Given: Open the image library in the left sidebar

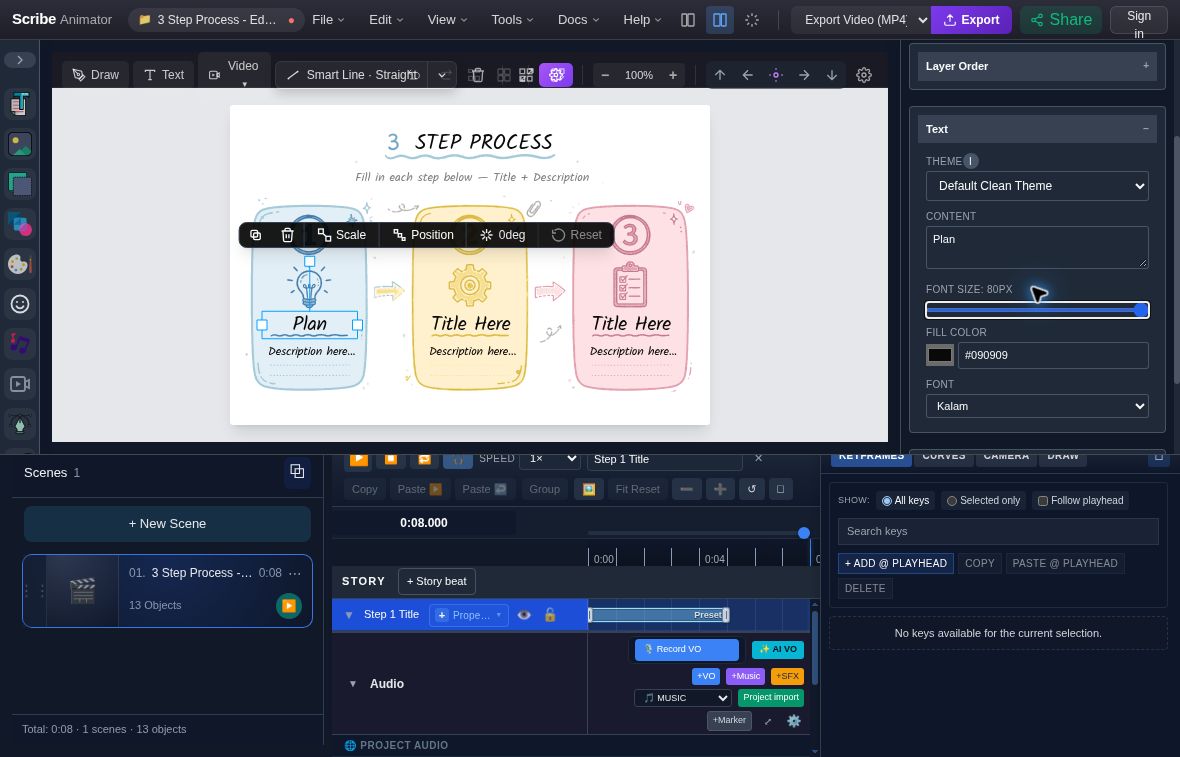Looking at the screenshot, I should tap(20, 144).
